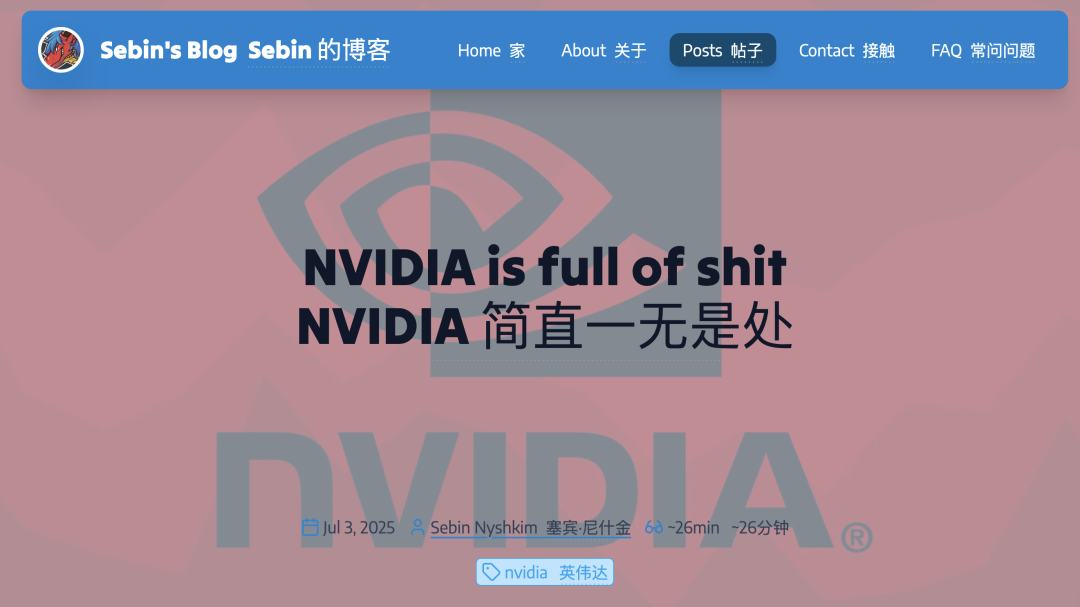Viewport: 1080px width, 607px height.
Task: Click the ~26min reading time text
Action: (x=693, y=528)
